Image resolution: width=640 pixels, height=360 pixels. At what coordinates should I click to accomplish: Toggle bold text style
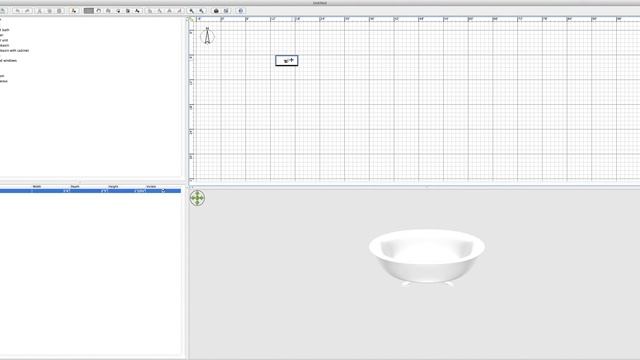point(169,11)
